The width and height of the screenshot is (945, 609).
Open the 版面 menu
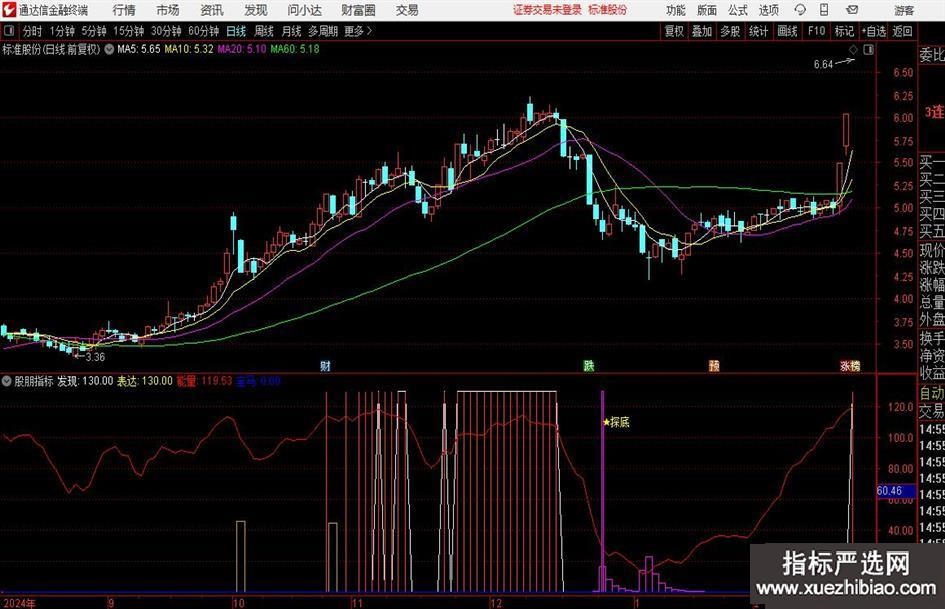pos(707,10)
